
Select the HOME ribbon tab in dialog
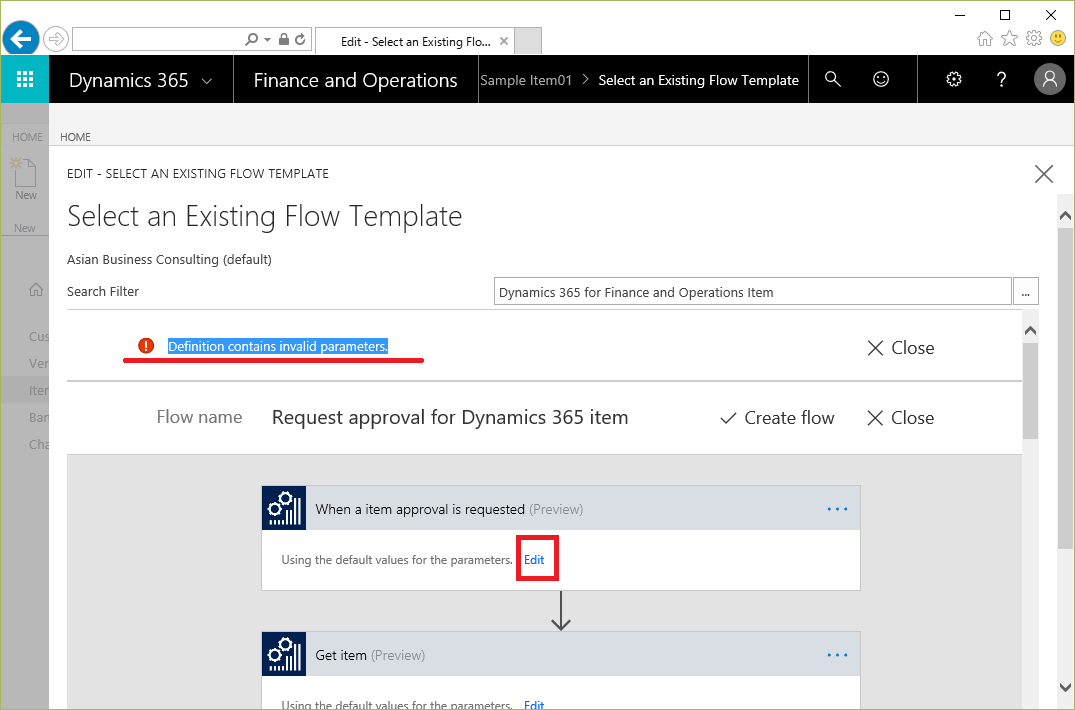tap(75, 137)
